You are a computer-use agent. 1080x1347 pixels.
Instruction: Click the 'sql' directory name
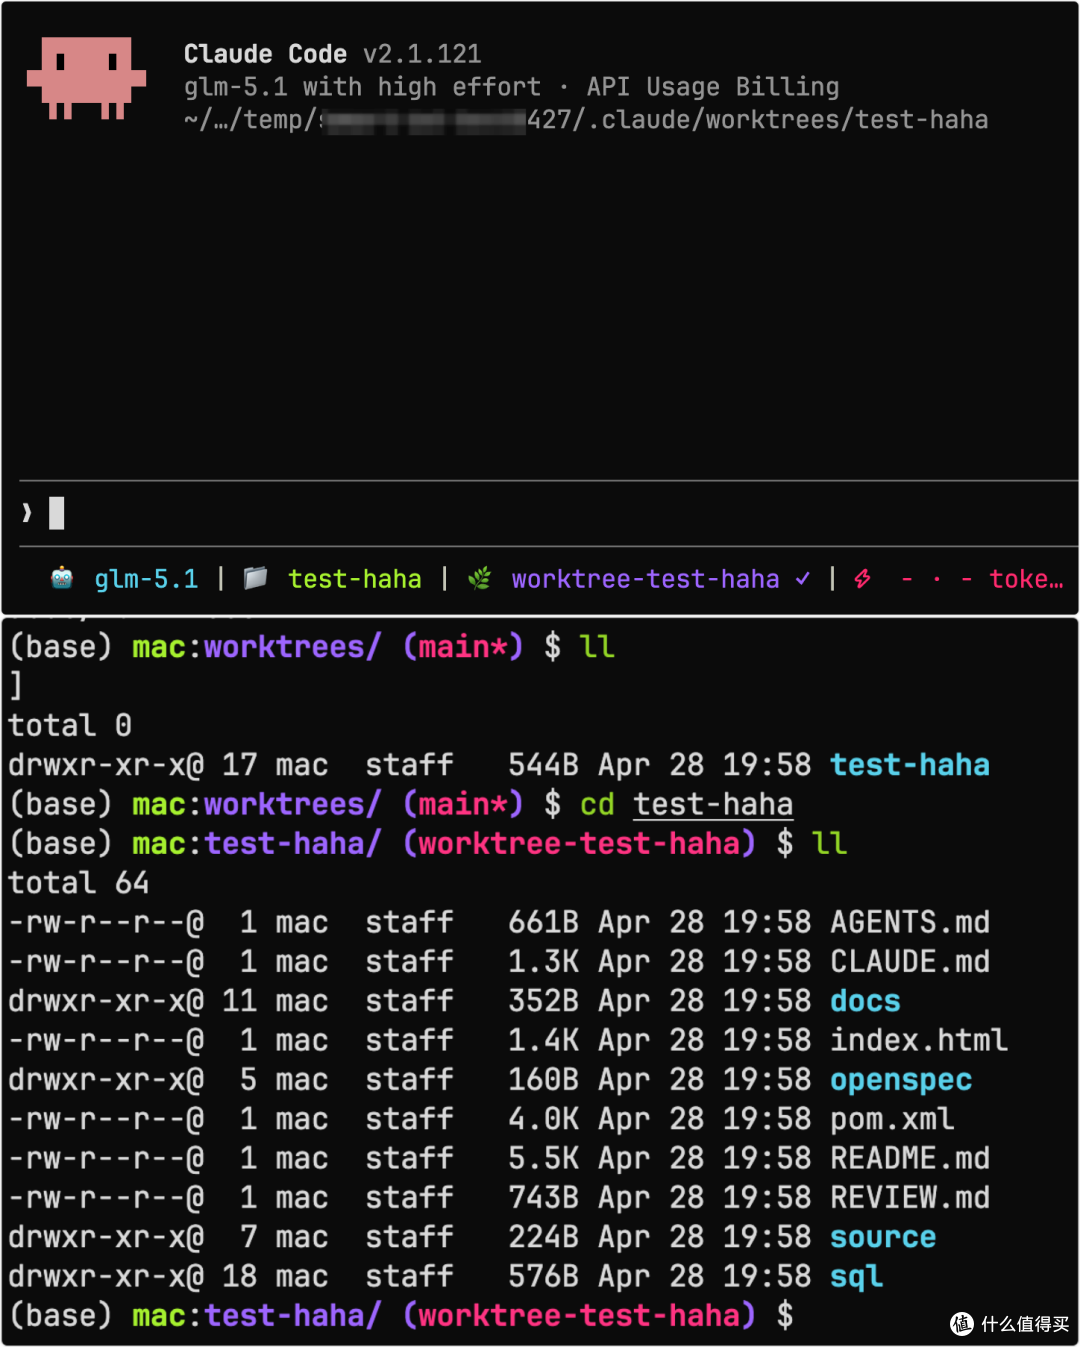(x=857, y=1276)
